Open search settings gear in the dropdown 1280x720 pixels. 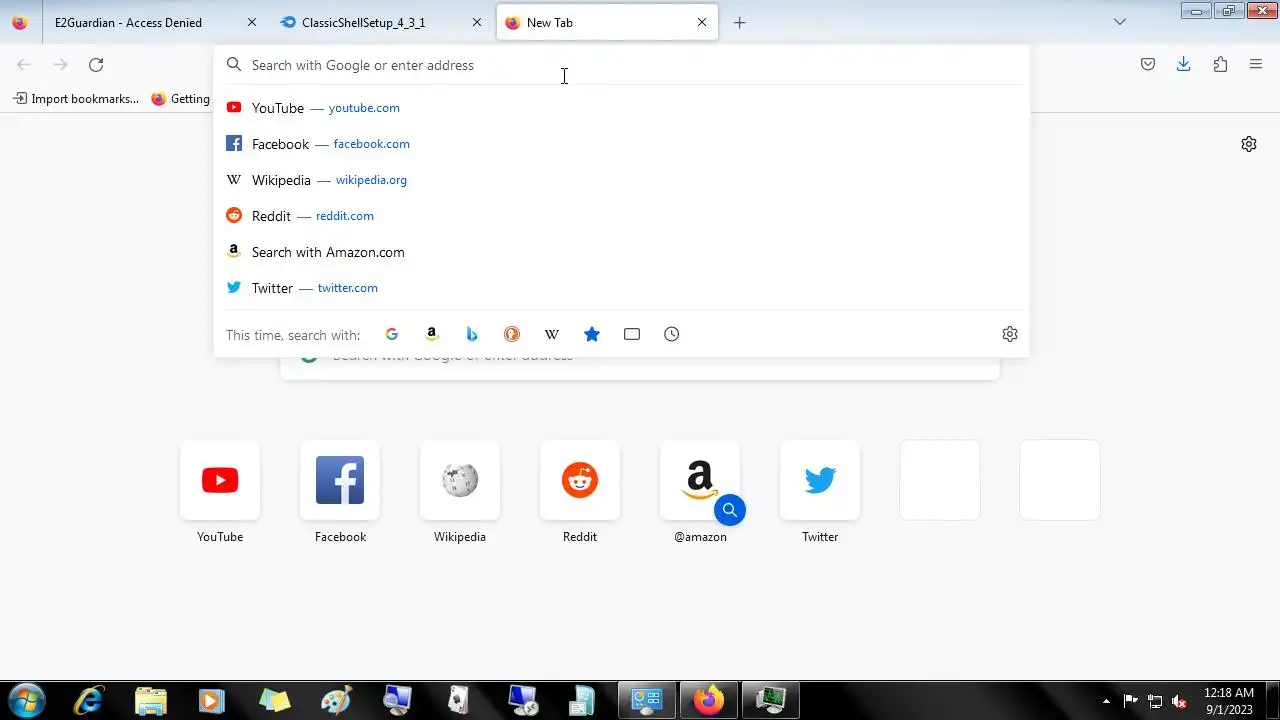tap(1010, 334)
